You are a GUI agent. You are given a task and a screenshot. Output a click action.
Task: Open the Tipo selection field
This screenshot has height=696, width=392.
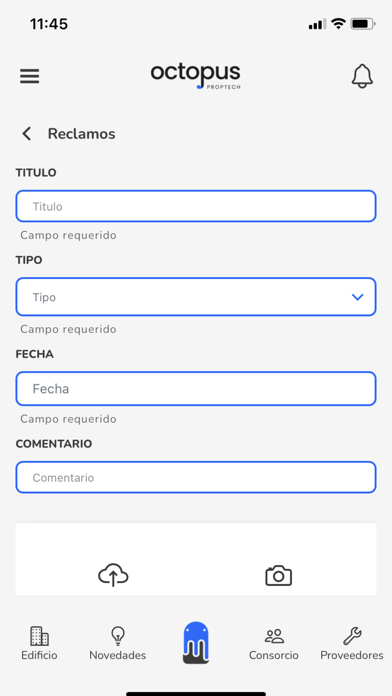coord(196,297)
